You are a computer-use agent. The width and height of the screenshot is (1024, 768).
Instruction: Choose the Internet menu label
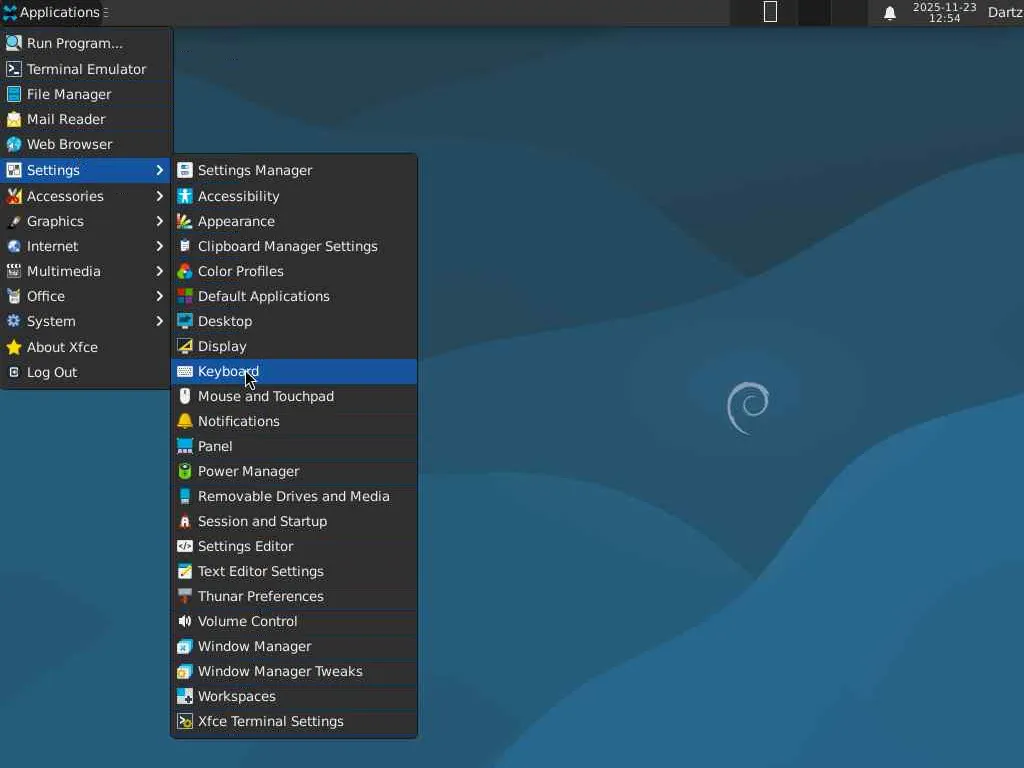click(52, 246)
